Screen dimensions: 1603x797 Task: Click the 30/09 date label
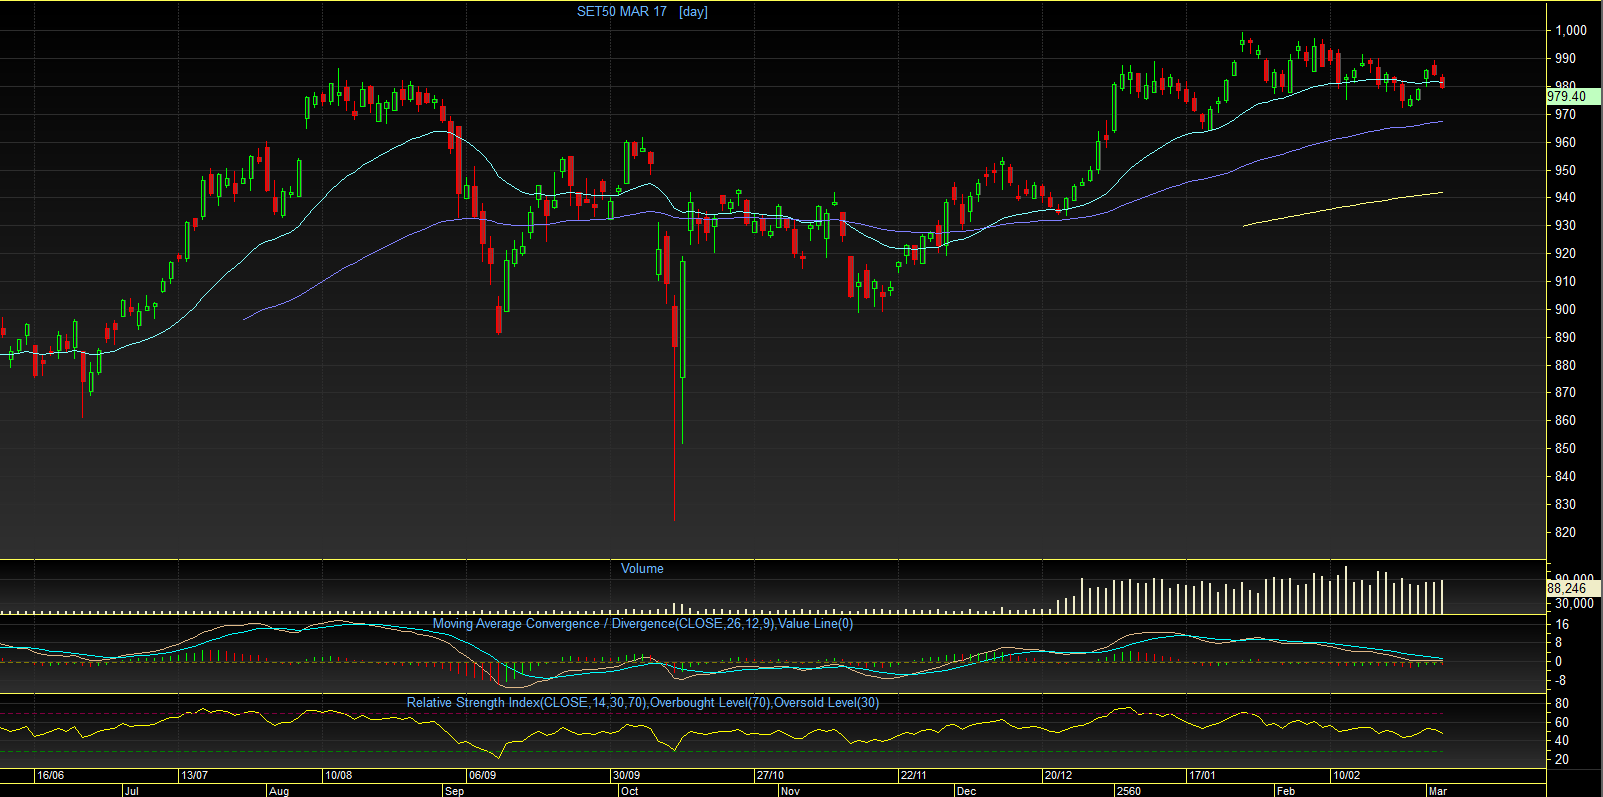(x=626, y=776)
